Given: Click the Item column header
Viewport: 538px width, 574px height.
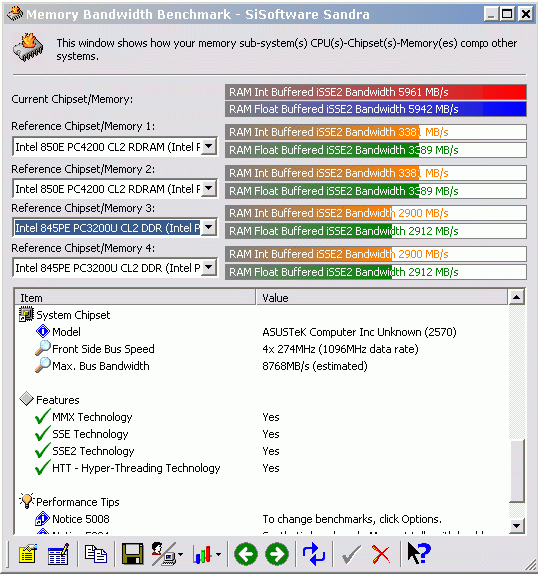Looking at the screenshot, I should (135, 298).
